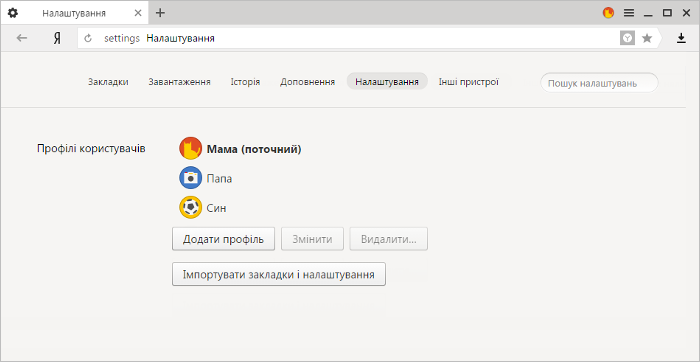
Task: Maximize the browser window
Action: coord(667,13)
